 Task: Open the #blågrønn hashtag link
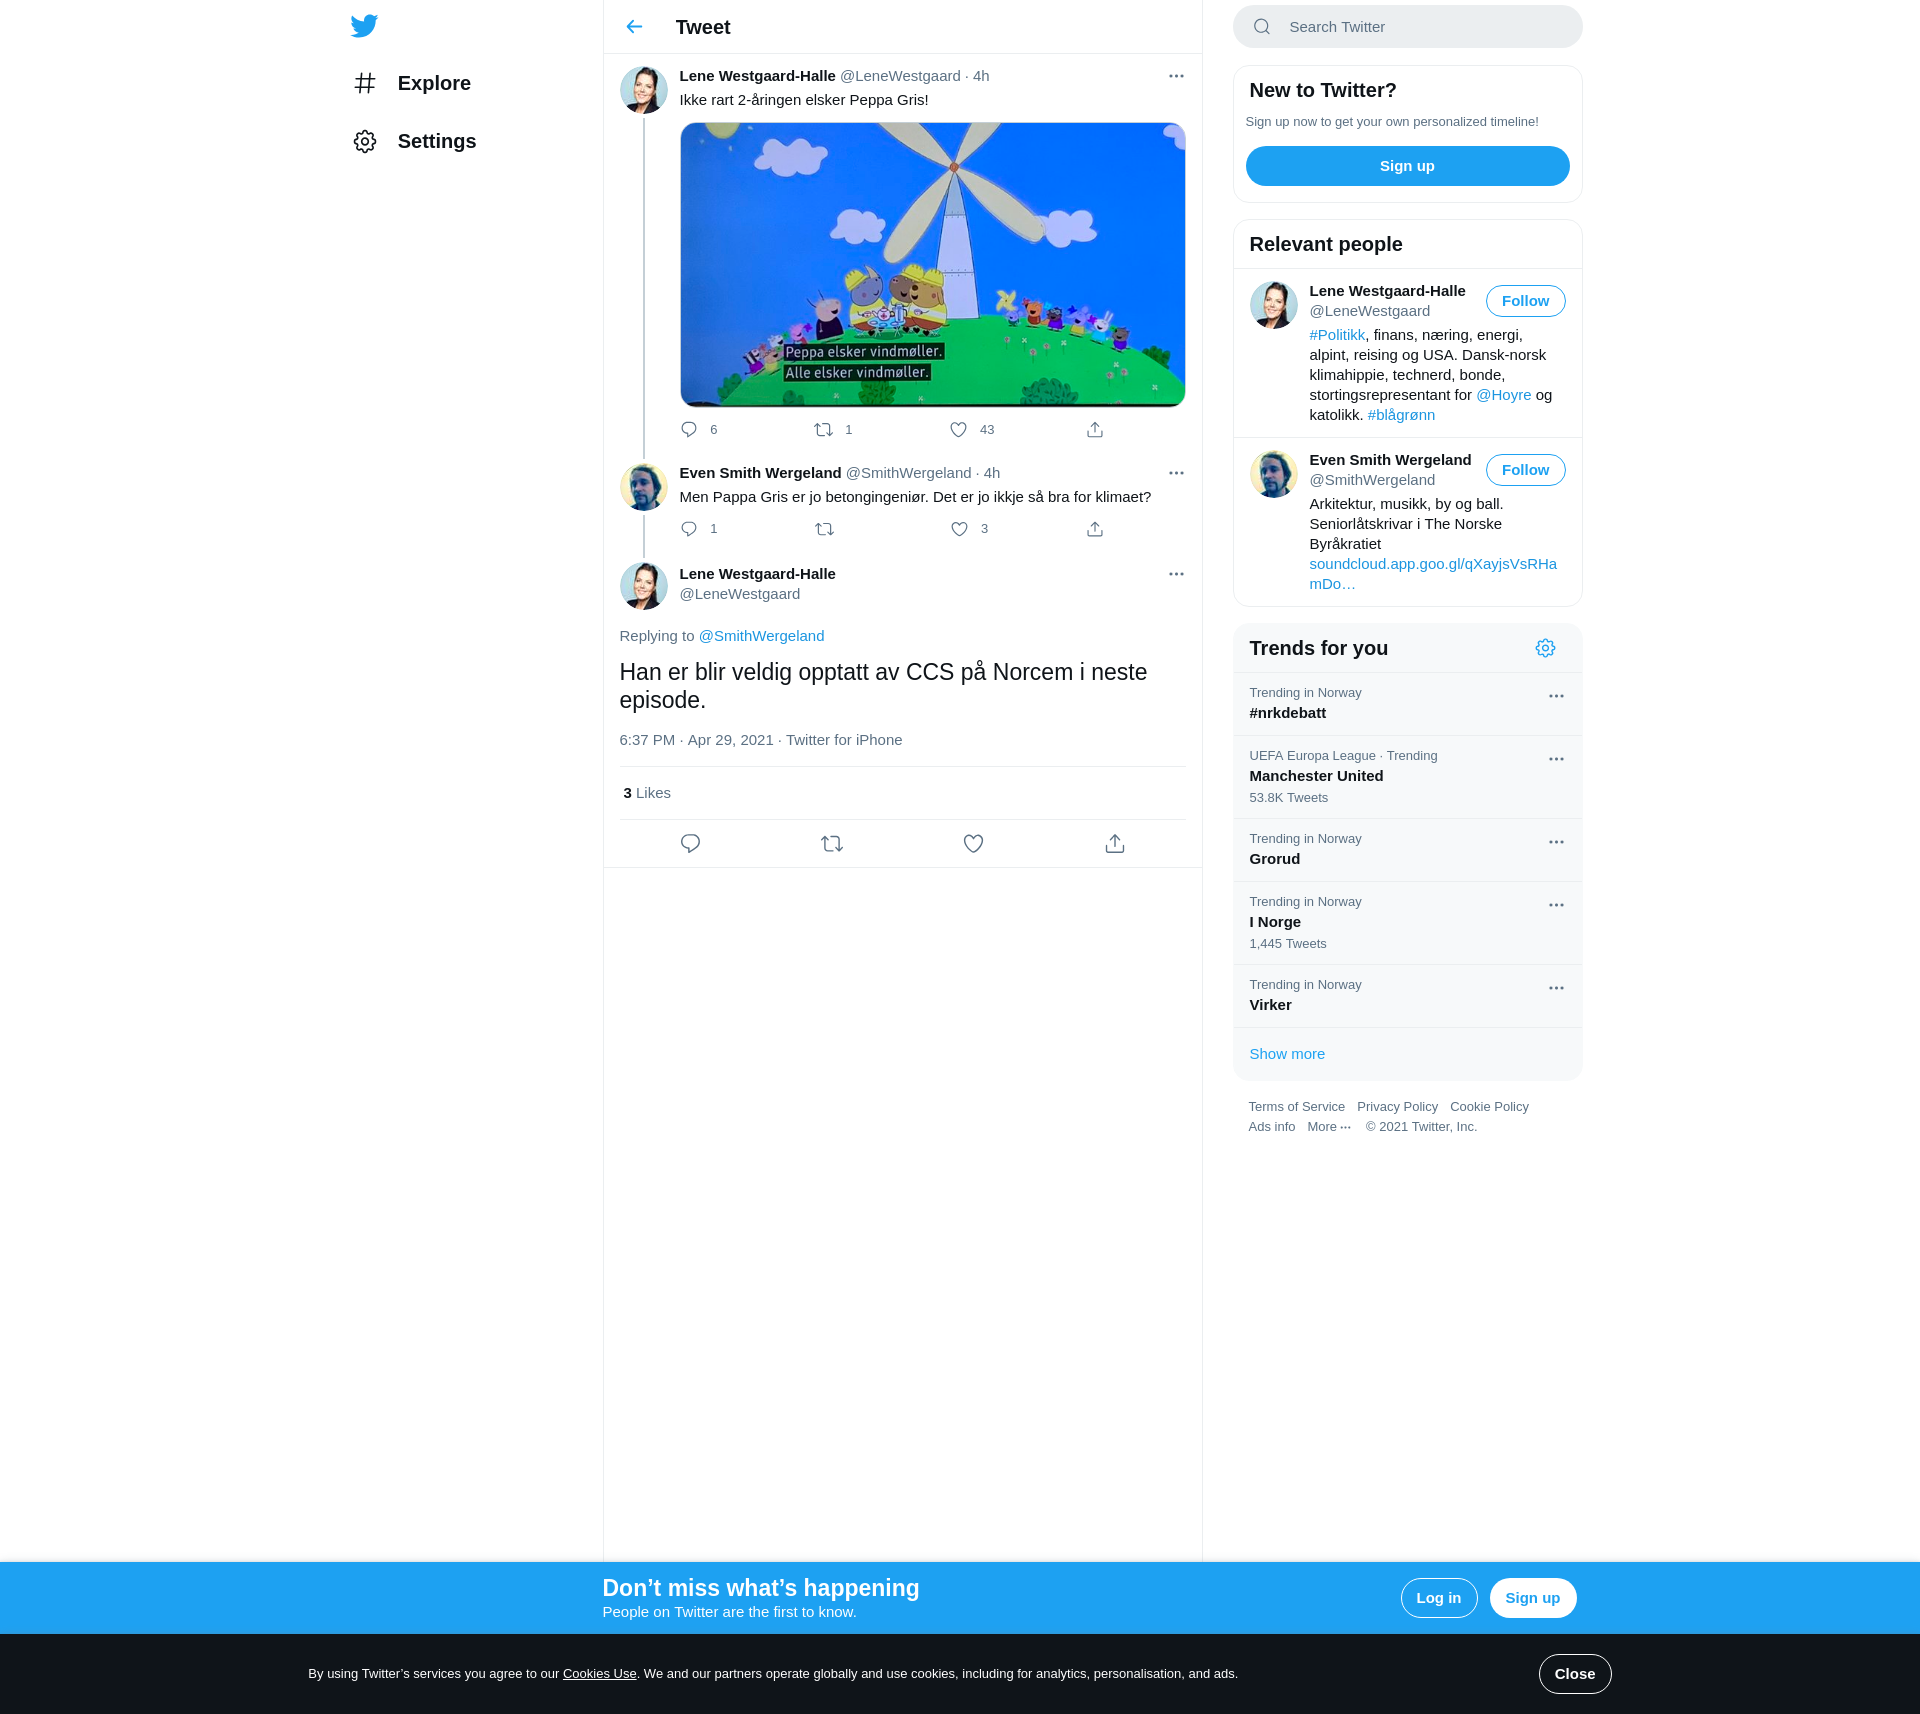[x=1401, y=415]
